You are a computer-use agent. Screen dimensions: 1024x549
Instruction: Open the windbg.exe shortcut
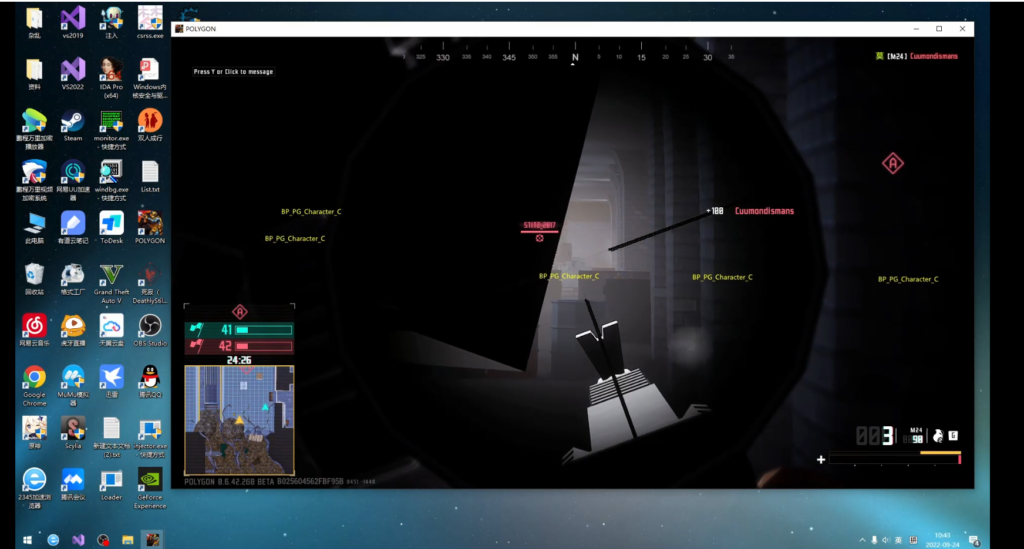(111, 180)
